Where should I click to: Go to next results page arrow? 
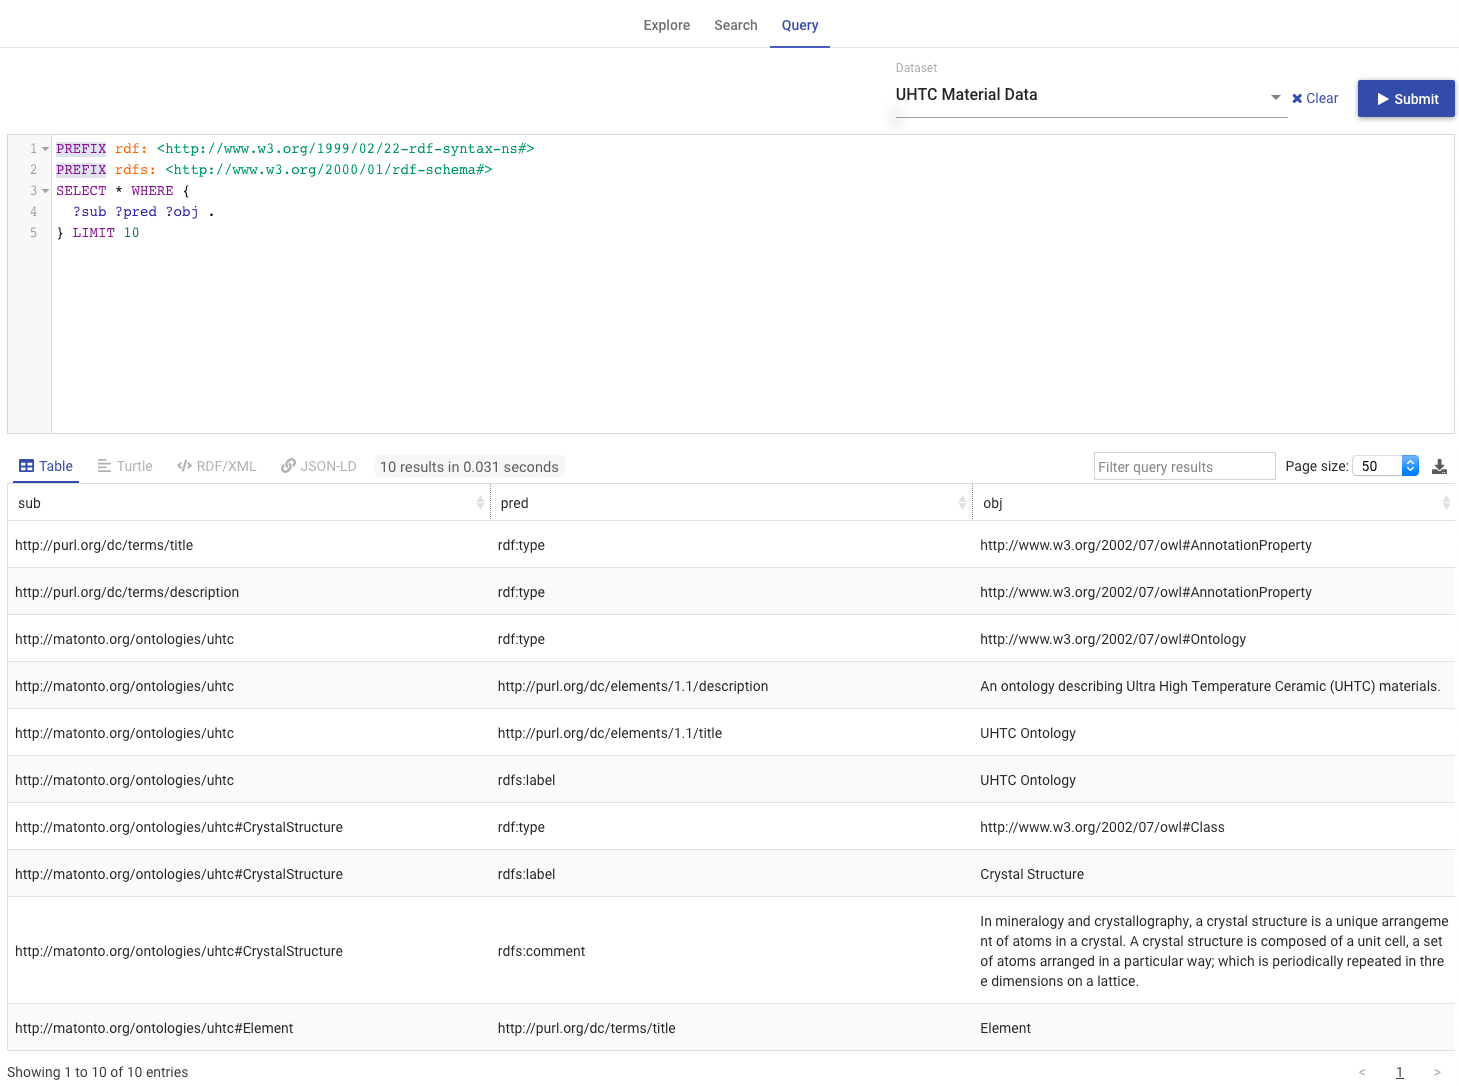tap(1437, 1071)
